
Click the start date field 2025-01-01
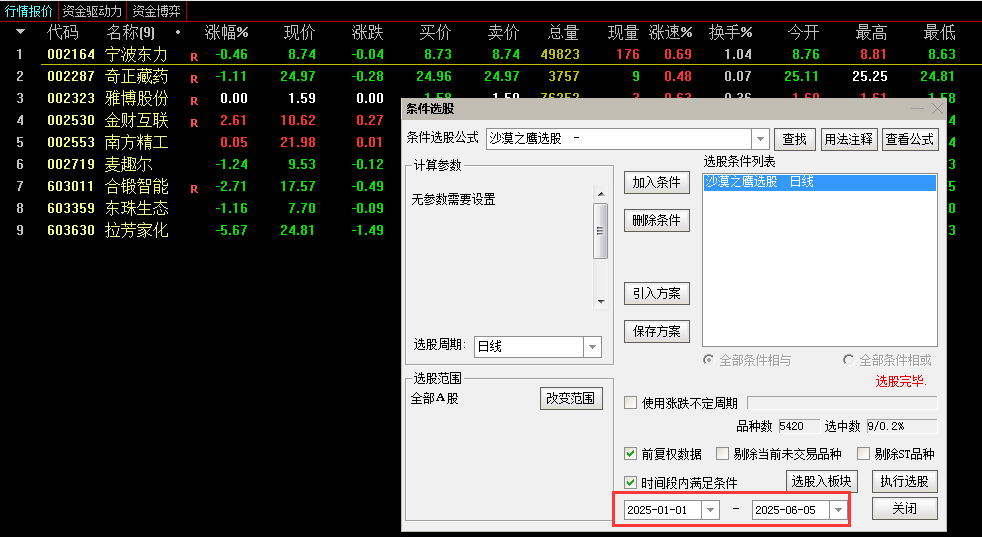coord(663,510)
